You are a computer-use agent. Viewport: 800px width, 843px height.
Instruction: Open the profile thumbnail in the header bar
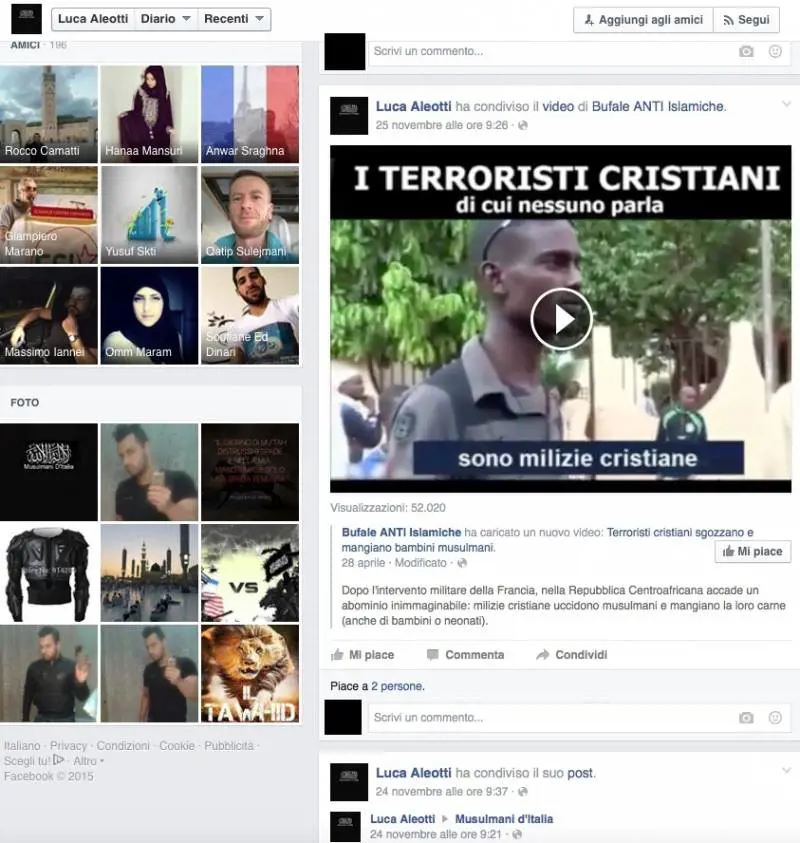pos(26,19)
